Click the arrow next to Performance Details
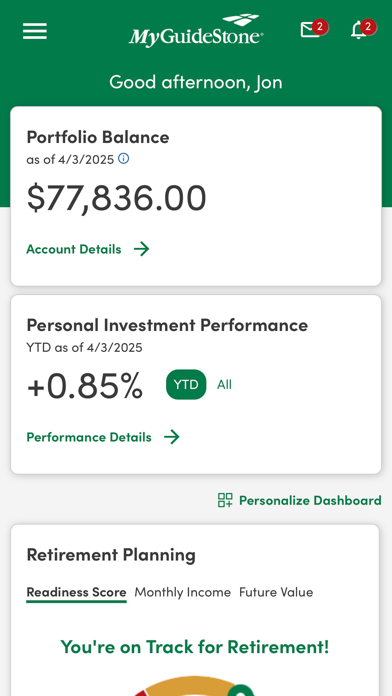Screen dimensions: 392x696 point(172,437)
